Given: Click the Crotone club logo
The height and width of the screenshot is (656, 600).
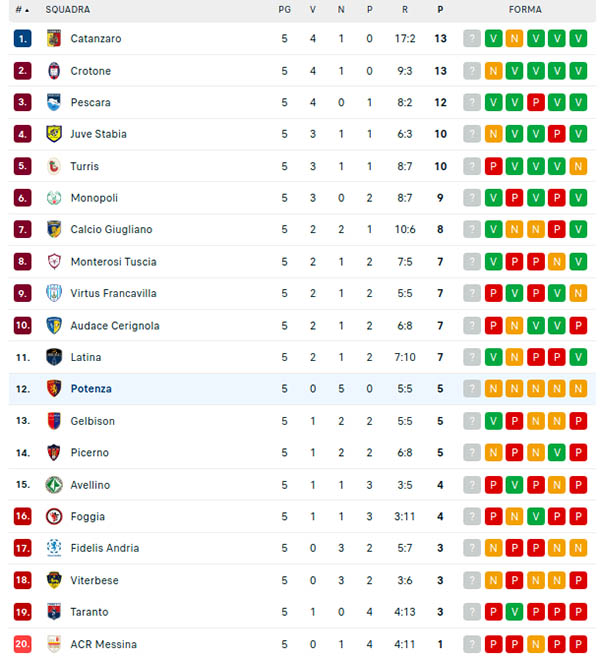Looking at the screenshot, I should point(54,71).
